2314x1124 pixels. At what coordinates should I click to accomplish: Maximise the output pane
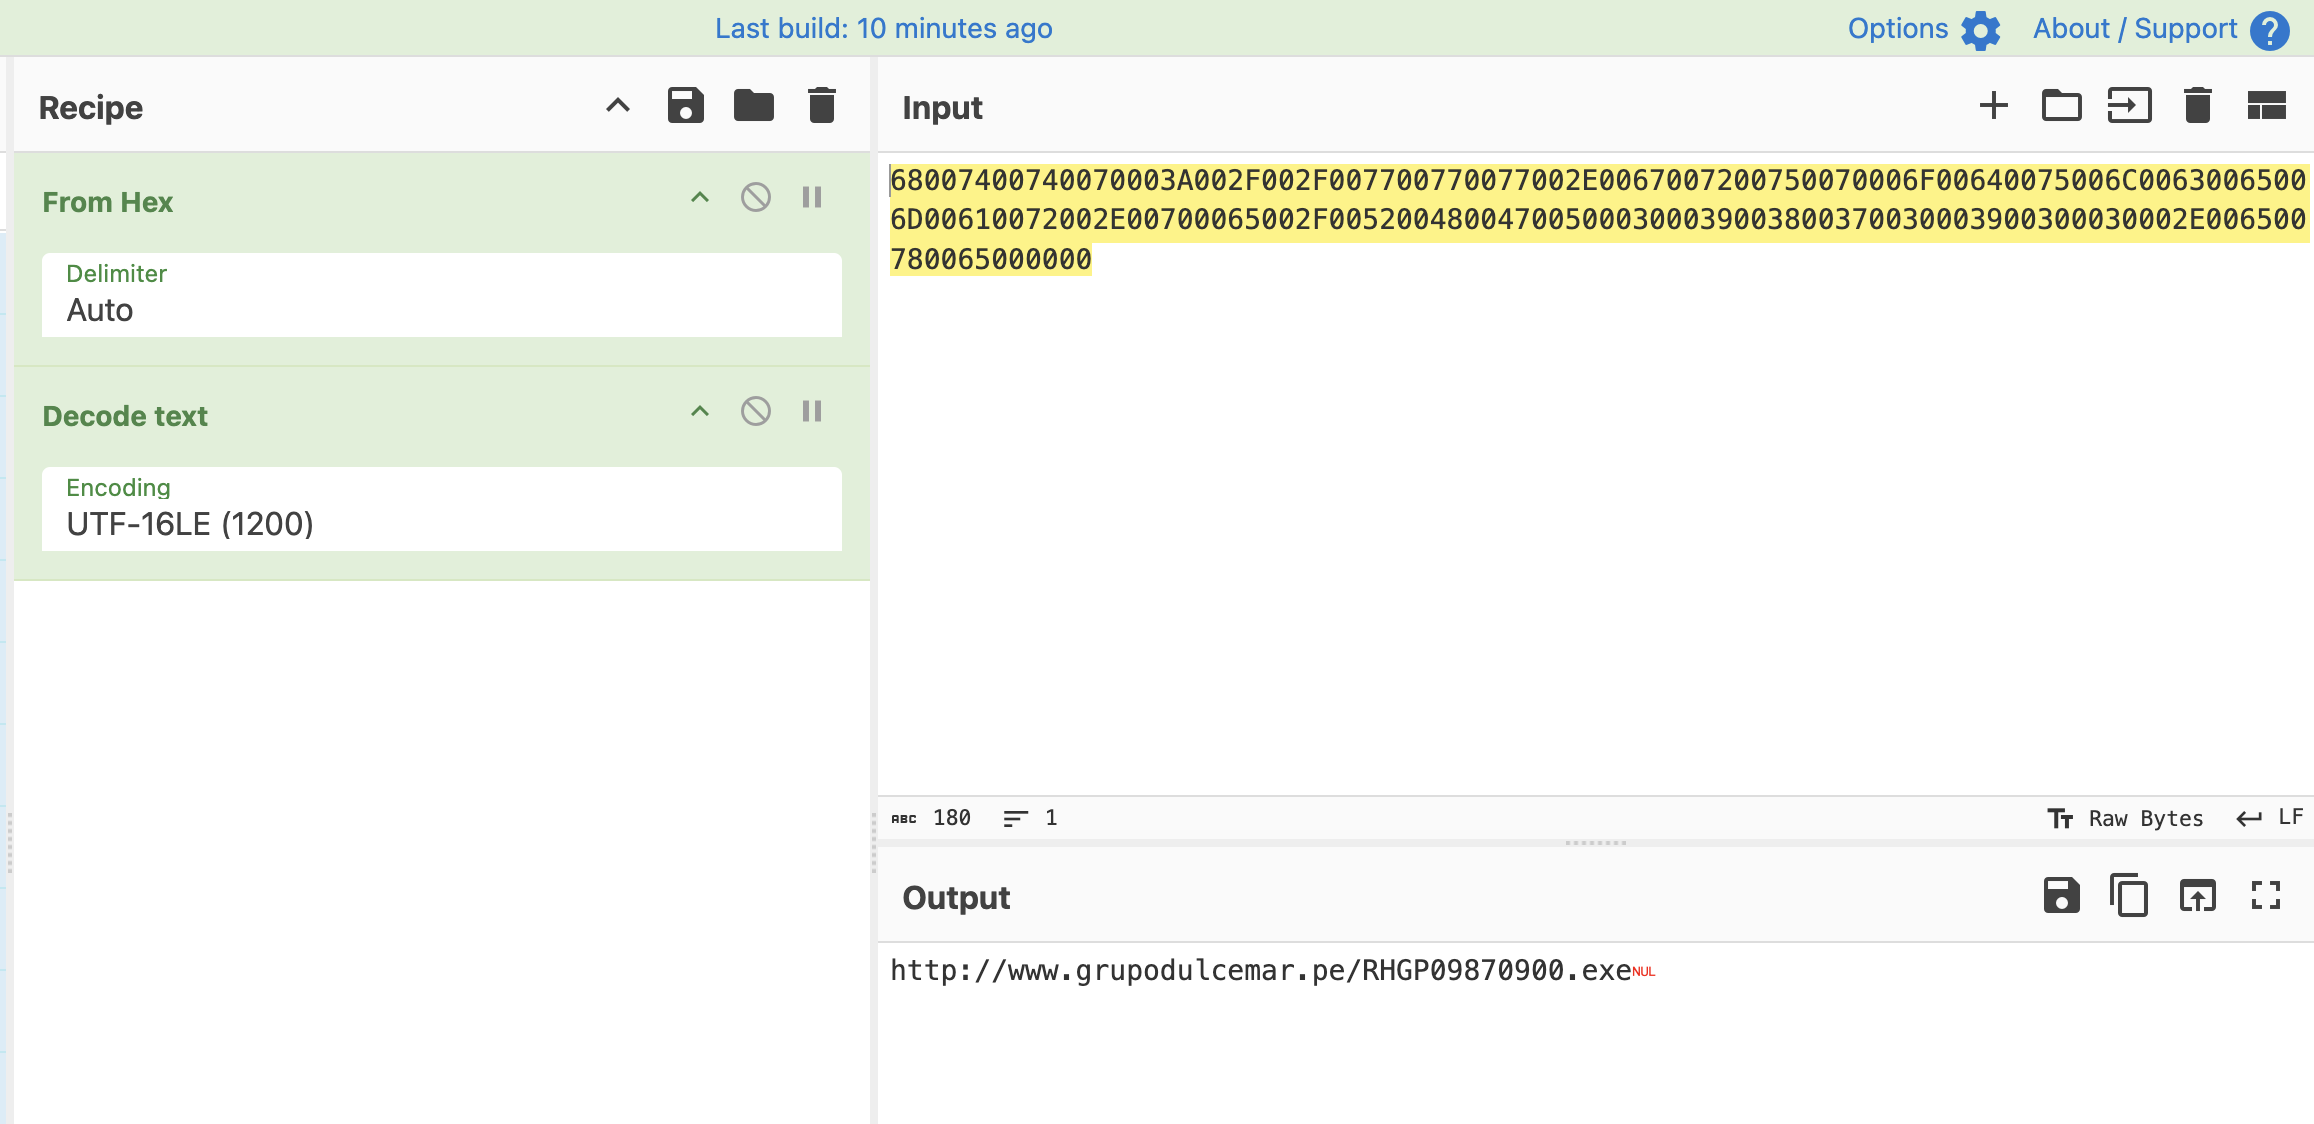click(x=2265, y=896)
